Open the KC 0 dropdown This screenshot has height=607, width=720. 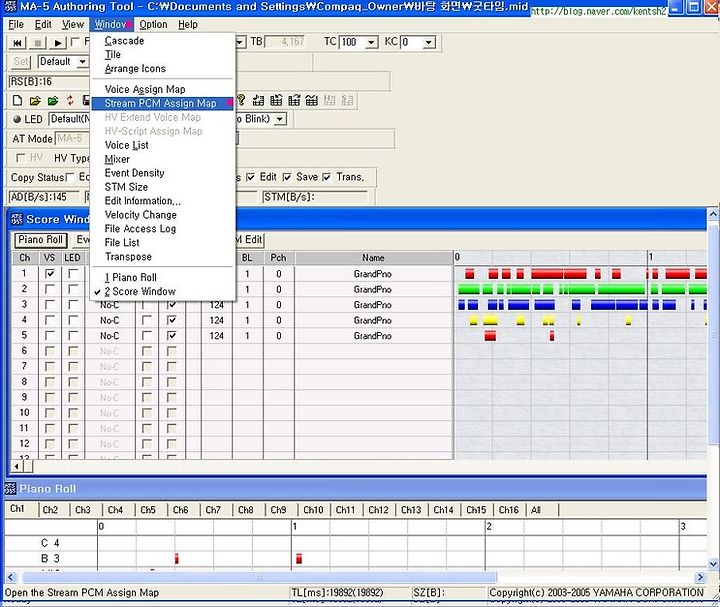pos(428,43)
